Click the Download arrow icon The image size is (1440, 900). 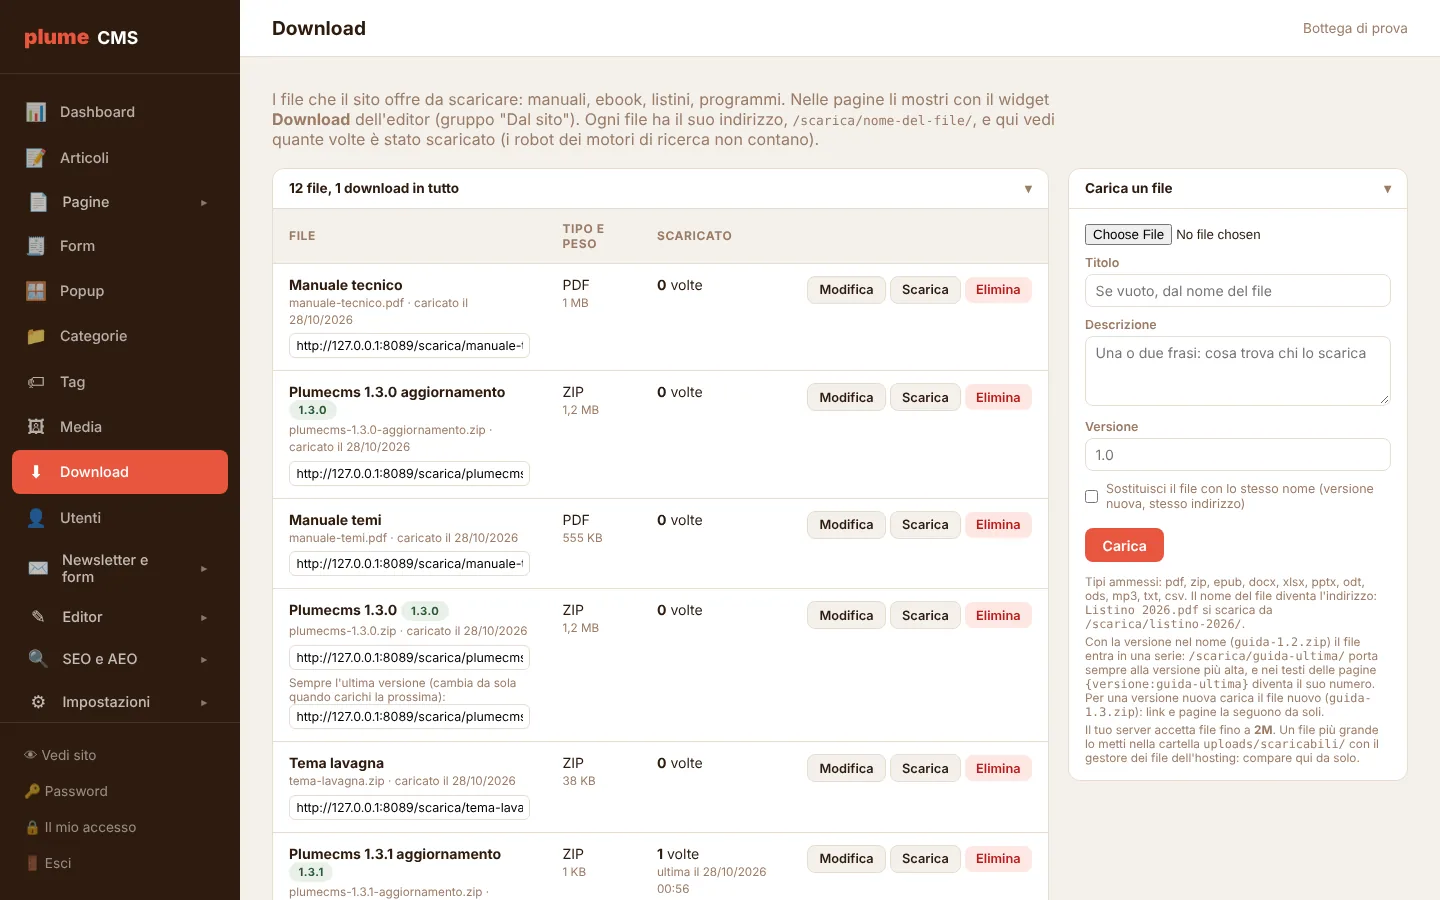[36, 472]
